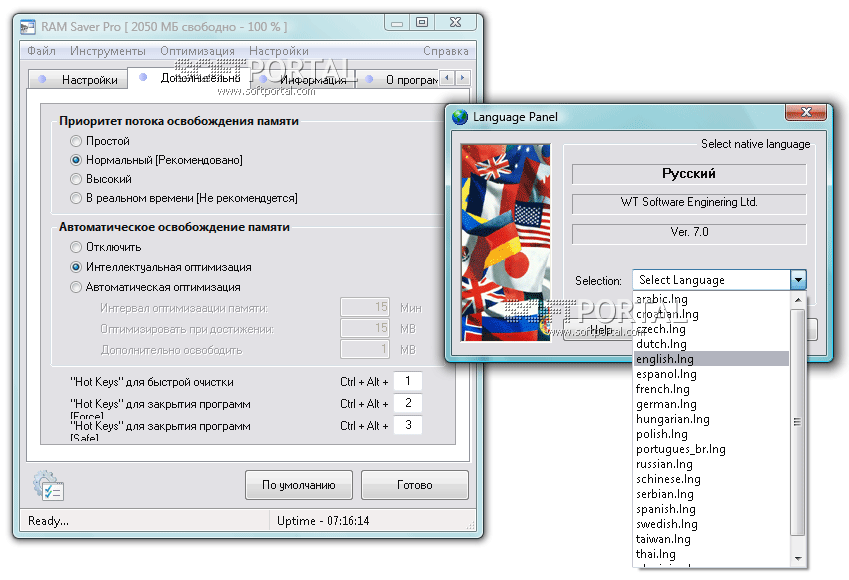849x580 pixels.
Task: Select Автоматическая оптимизация radio button
Action: click(x=76, y=288)
